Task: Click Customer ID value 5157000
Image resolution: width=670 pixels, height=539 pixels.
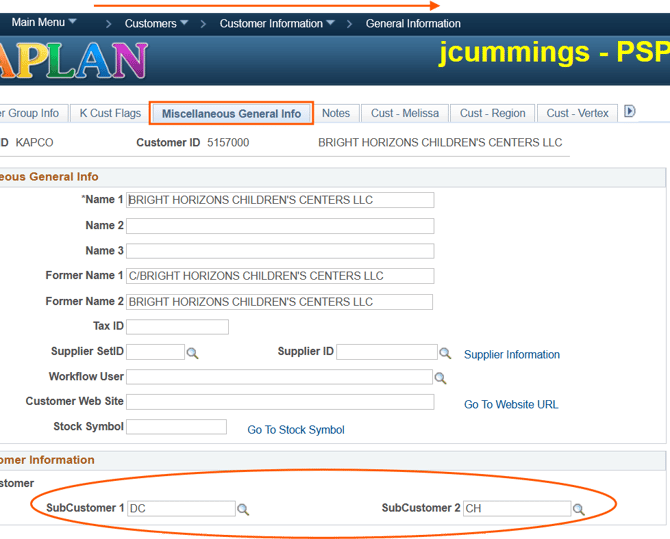Action: pyautogui.click(x=228, y=142)
